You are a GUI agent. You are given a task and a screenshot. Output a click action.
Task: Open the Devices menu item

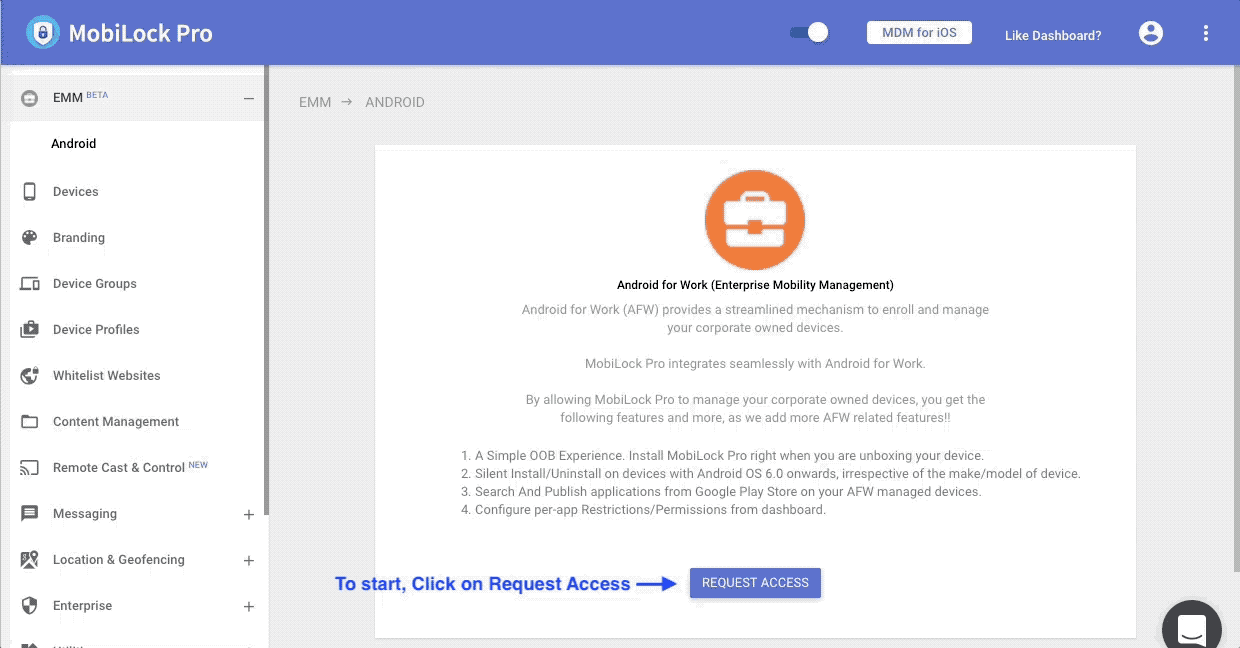[76, 192]
